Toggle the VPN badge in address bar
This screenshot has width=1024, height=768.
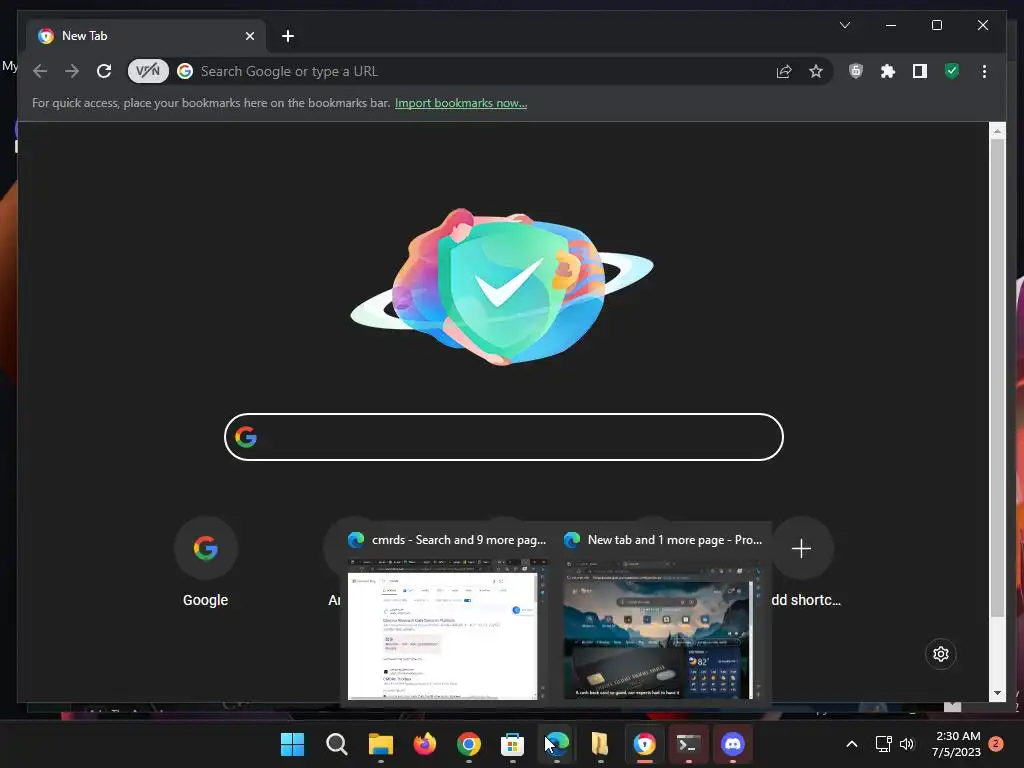(148, 71)
